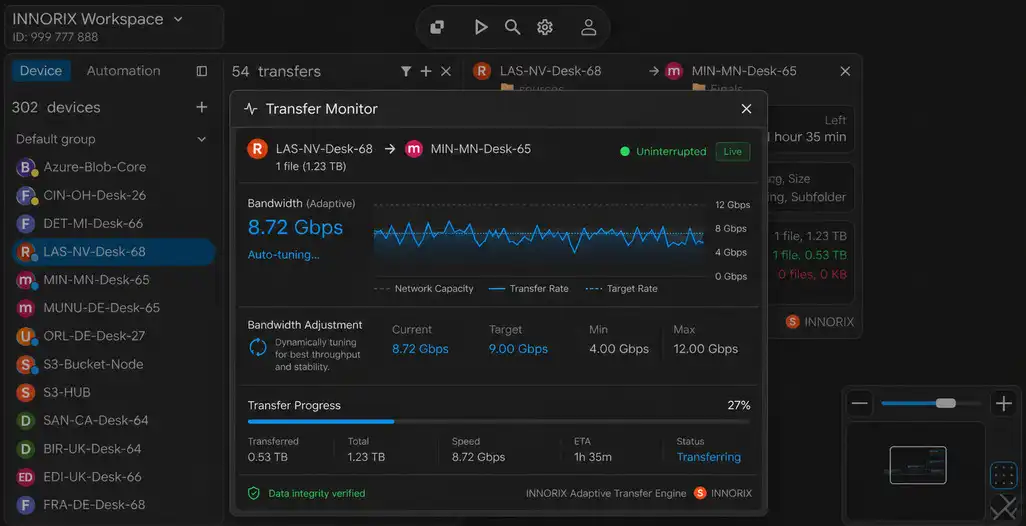Open the copy windows icon in top toolbar
The image size is (1026, 526).
437,27
